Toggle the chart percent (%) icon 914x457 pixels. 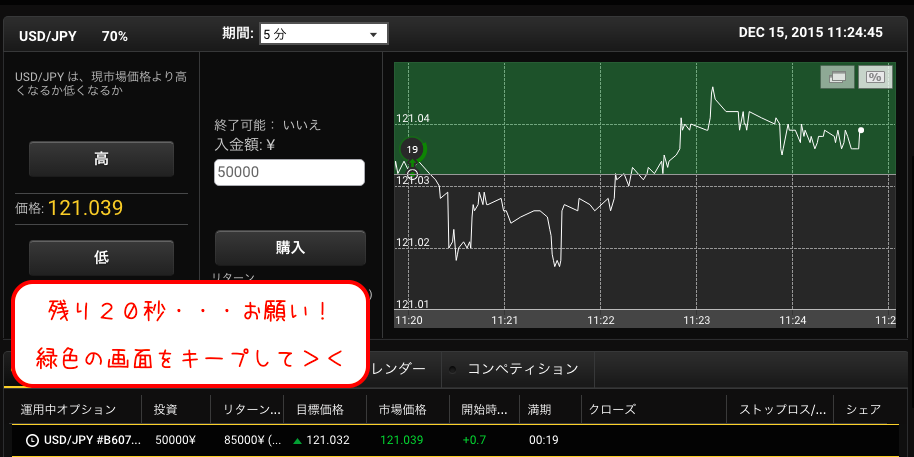[875, 77]
